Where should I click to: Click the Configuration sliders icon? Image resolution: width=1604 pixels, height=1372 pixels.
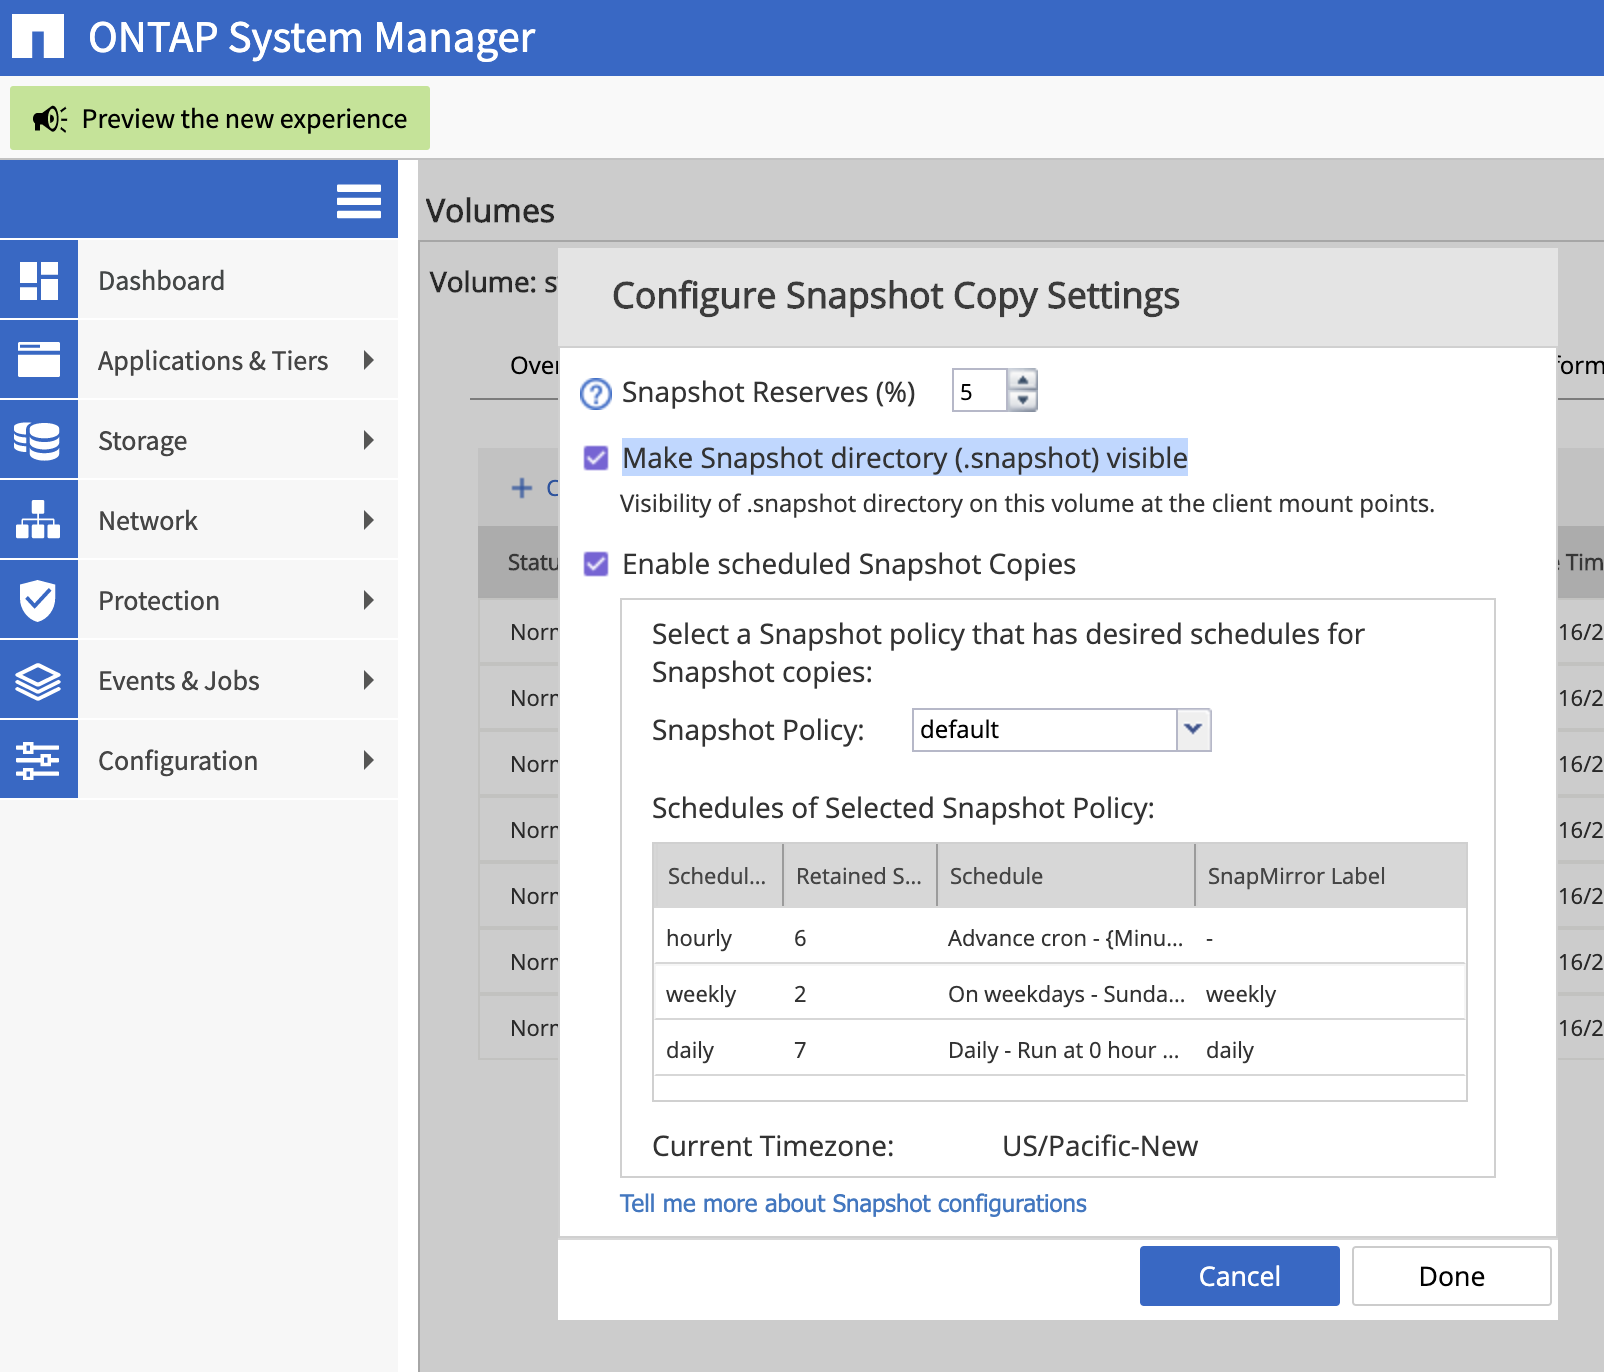(39, 760)
